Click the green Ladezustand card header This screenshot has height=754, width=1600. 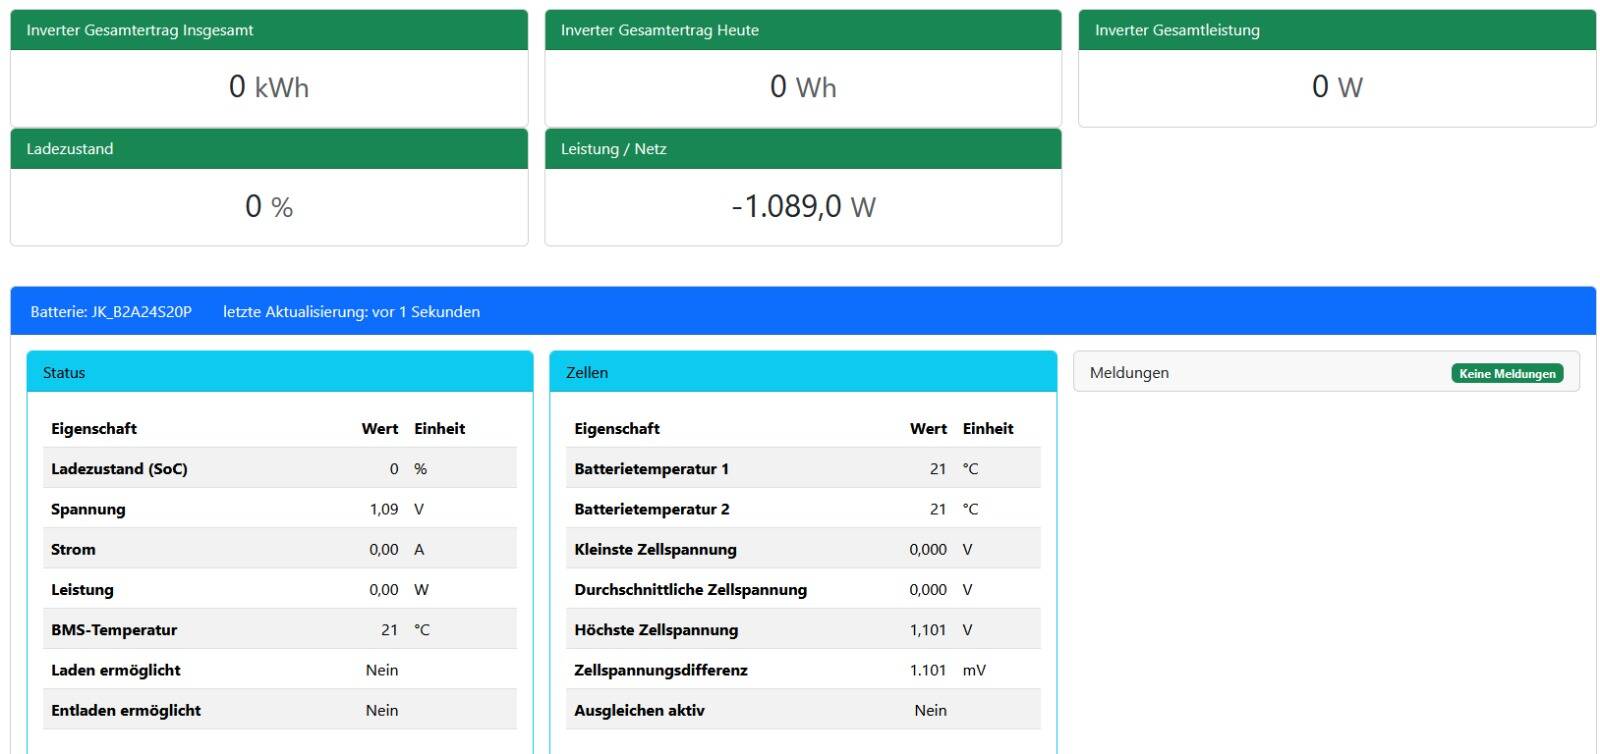tap(269, 149)
